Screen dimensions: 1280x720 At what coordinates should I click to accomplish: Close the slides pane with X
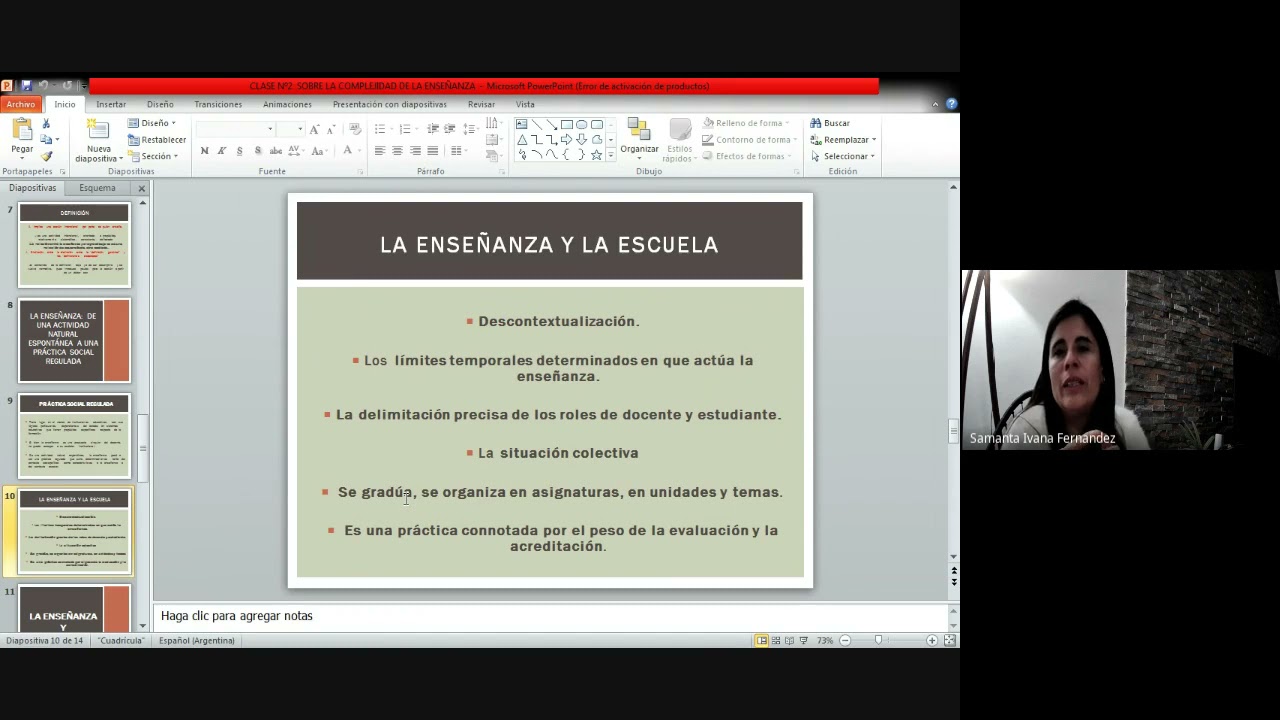(141, 188)
